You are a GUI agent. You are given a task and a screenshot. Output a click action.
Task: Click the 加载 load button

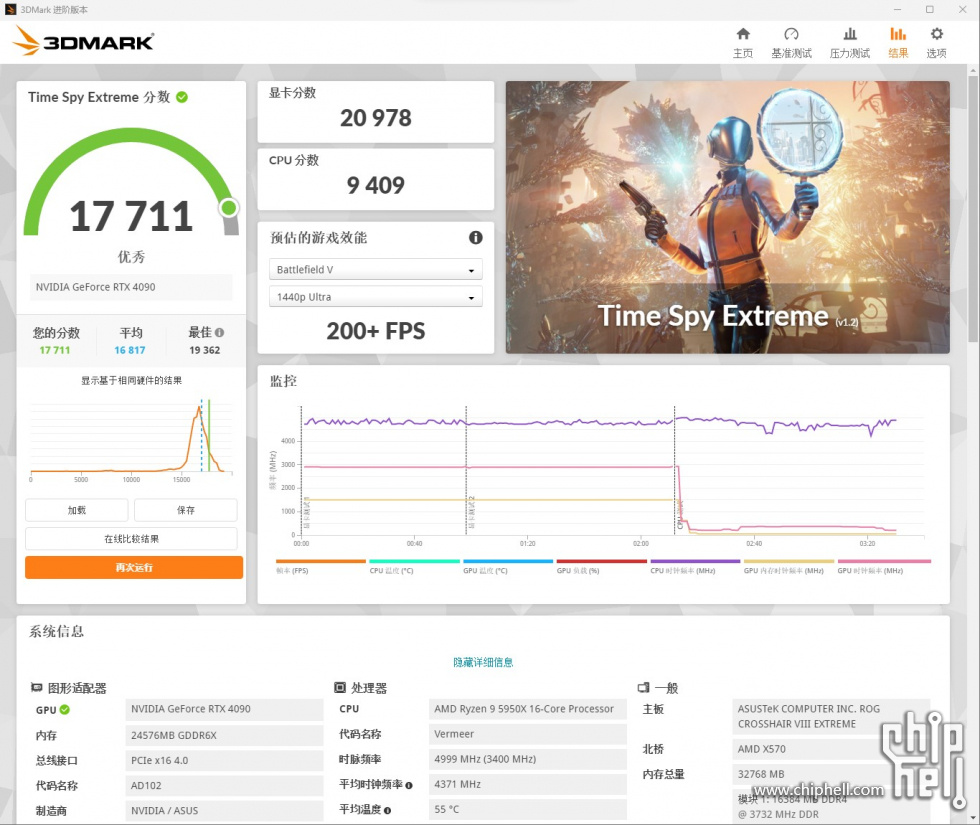point(77,510)
